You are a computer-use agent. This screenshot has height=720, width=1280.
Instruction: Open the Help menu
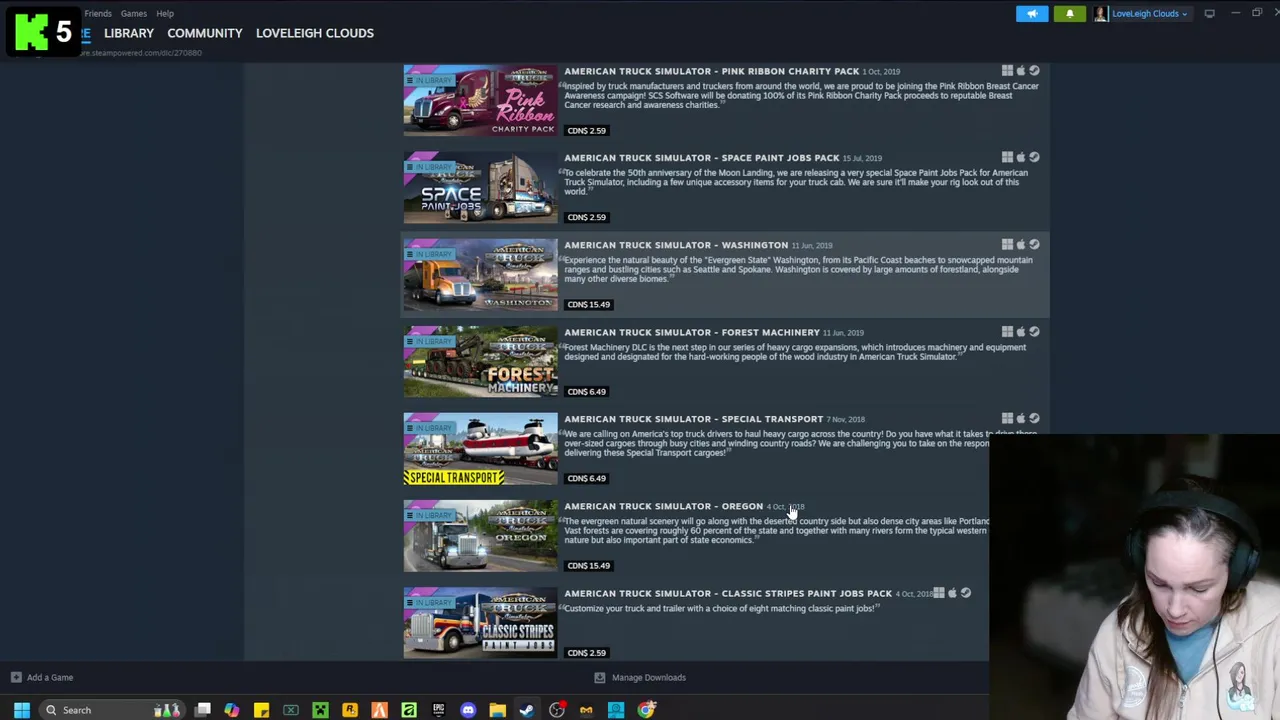point(165,14)
